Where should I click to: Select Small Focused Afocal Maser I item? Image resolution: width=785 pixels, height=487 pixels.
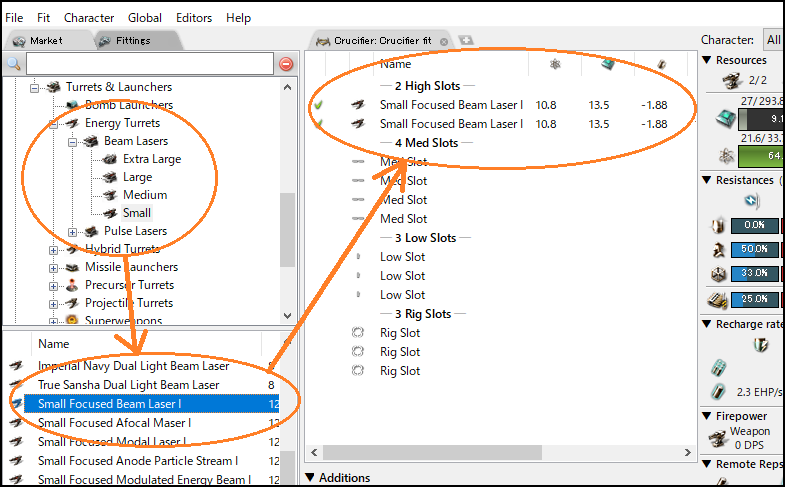pos(114,423)
